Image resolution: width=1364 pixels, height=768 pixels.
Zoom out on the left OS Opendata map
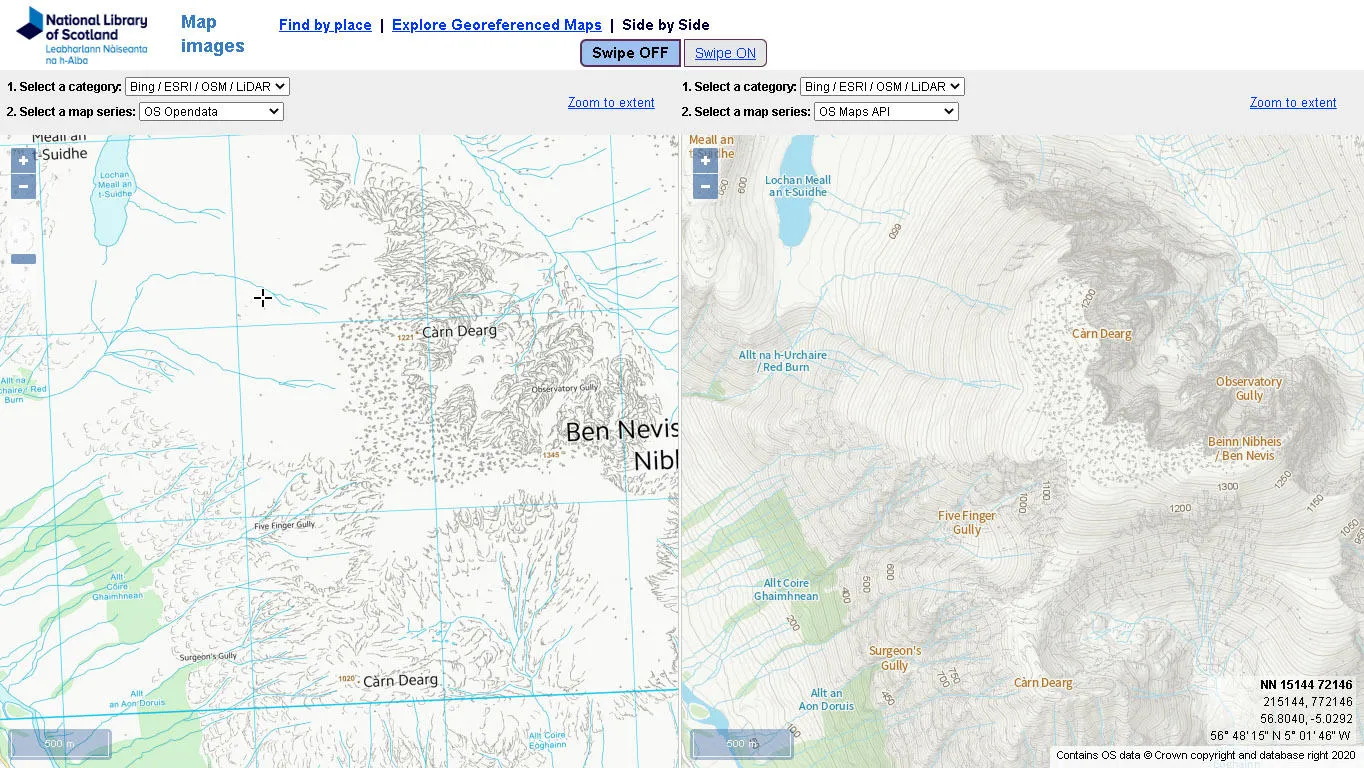(x=22, y=186)
